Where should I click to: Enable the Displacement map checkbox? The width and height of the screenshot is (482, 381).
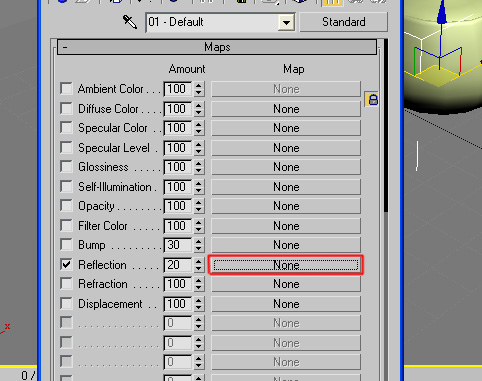point(66,304)
